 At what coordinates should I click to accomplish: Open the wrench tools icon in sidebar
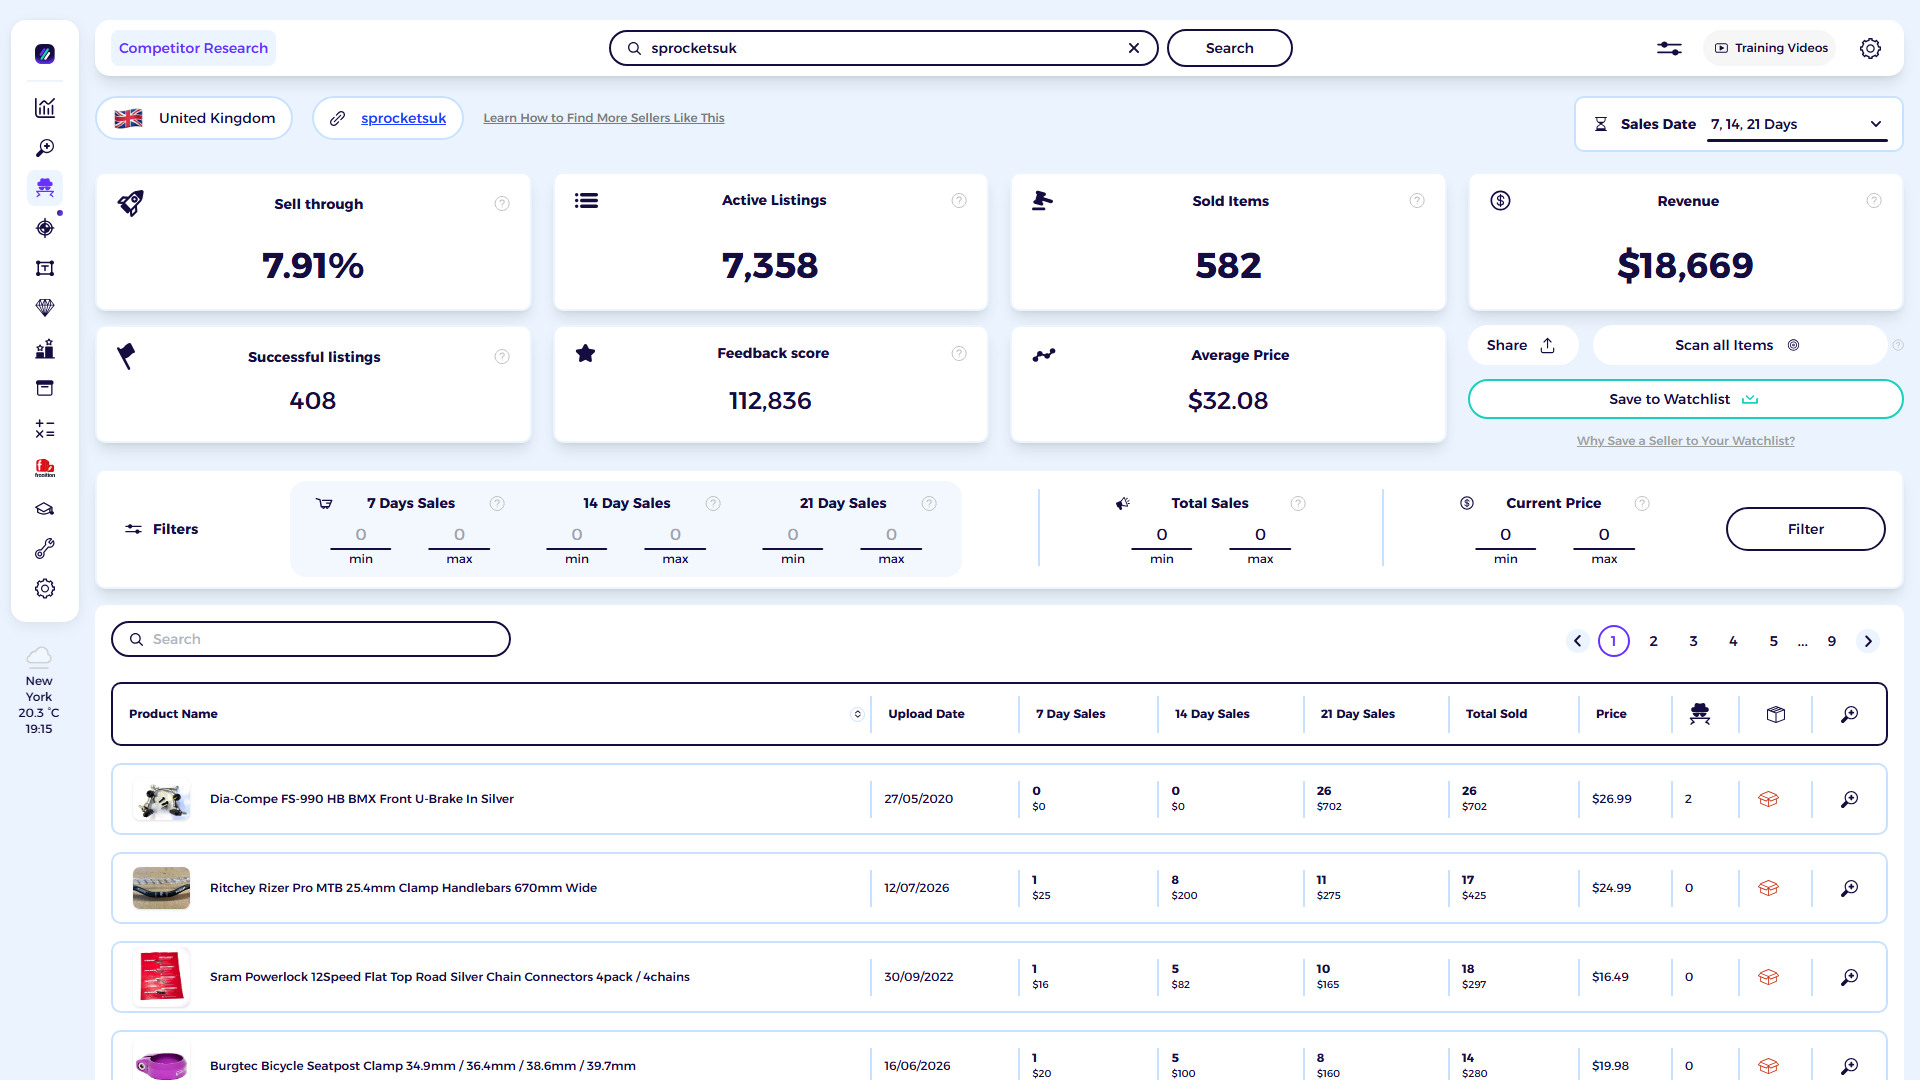click(x=45, y=549)
